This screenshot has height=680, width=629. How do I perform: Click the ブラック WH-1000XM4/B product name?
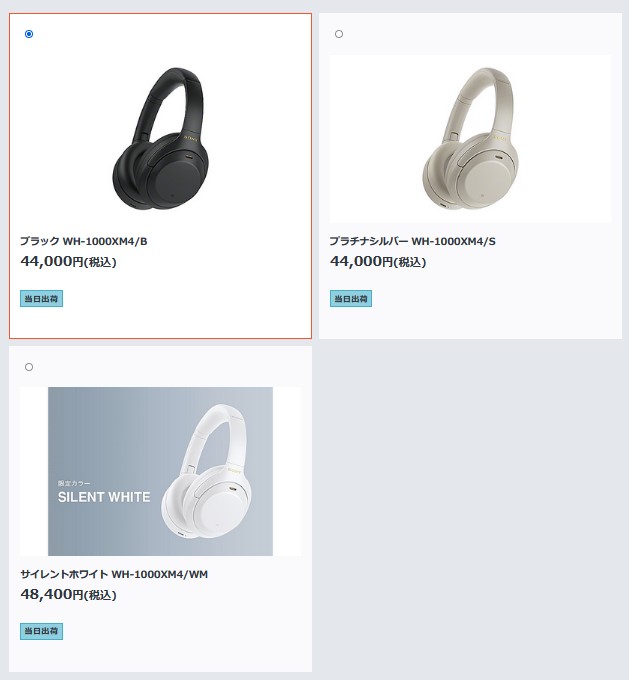[84, 241]
